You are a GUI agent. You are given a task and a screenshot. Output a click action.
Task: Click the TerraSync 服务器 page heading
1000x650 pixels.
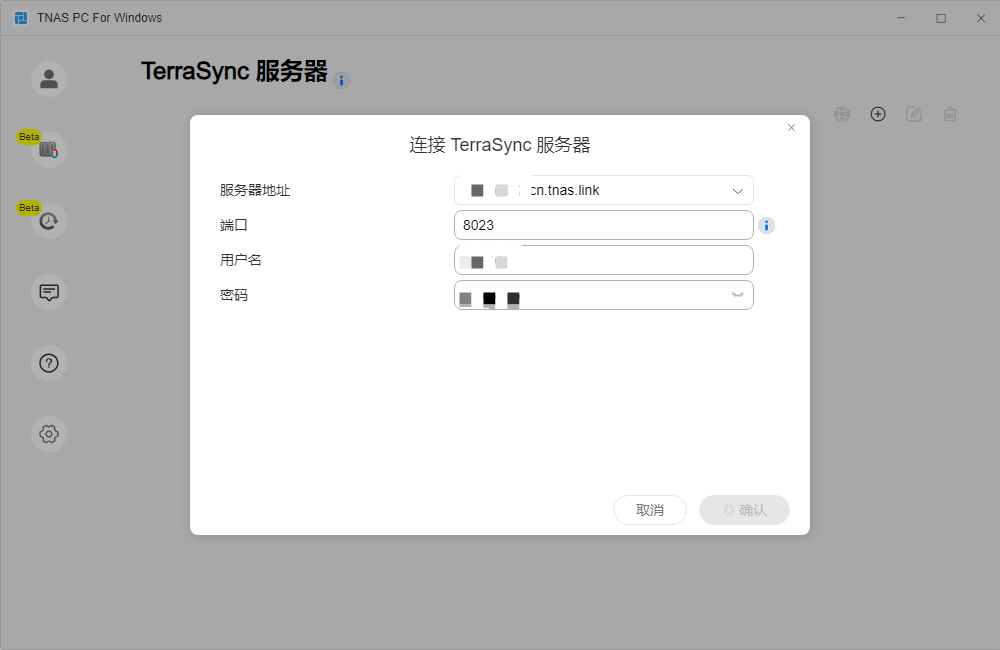234,71
